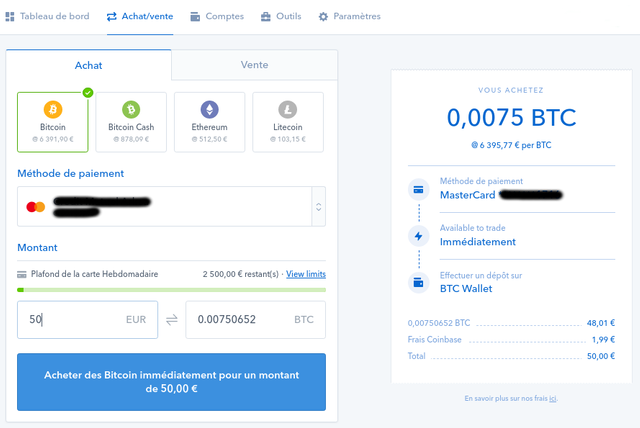Click the Outils briefcase icon
This screenshot has width=640, height=428.
(266, 17)
